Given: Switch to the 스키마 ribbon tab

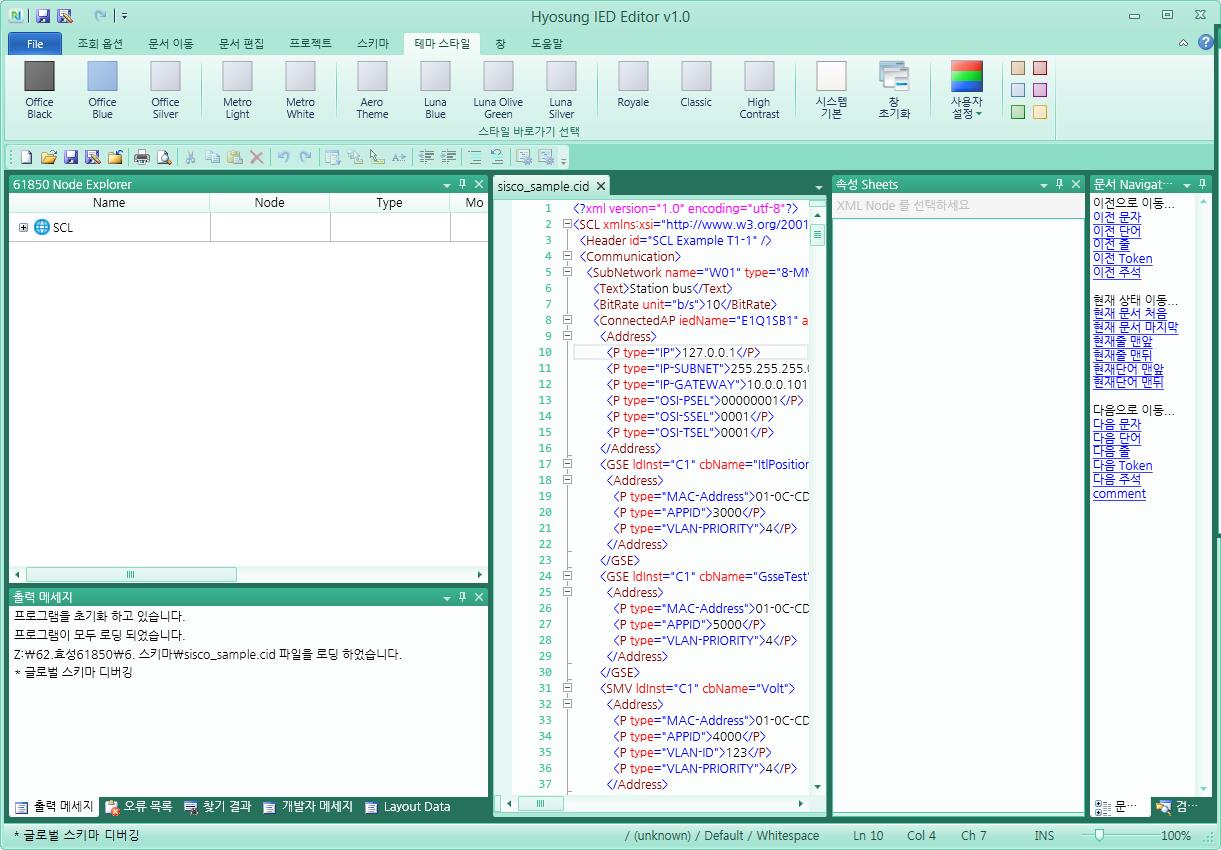Looking at the screenshot, I should (372, 44).
